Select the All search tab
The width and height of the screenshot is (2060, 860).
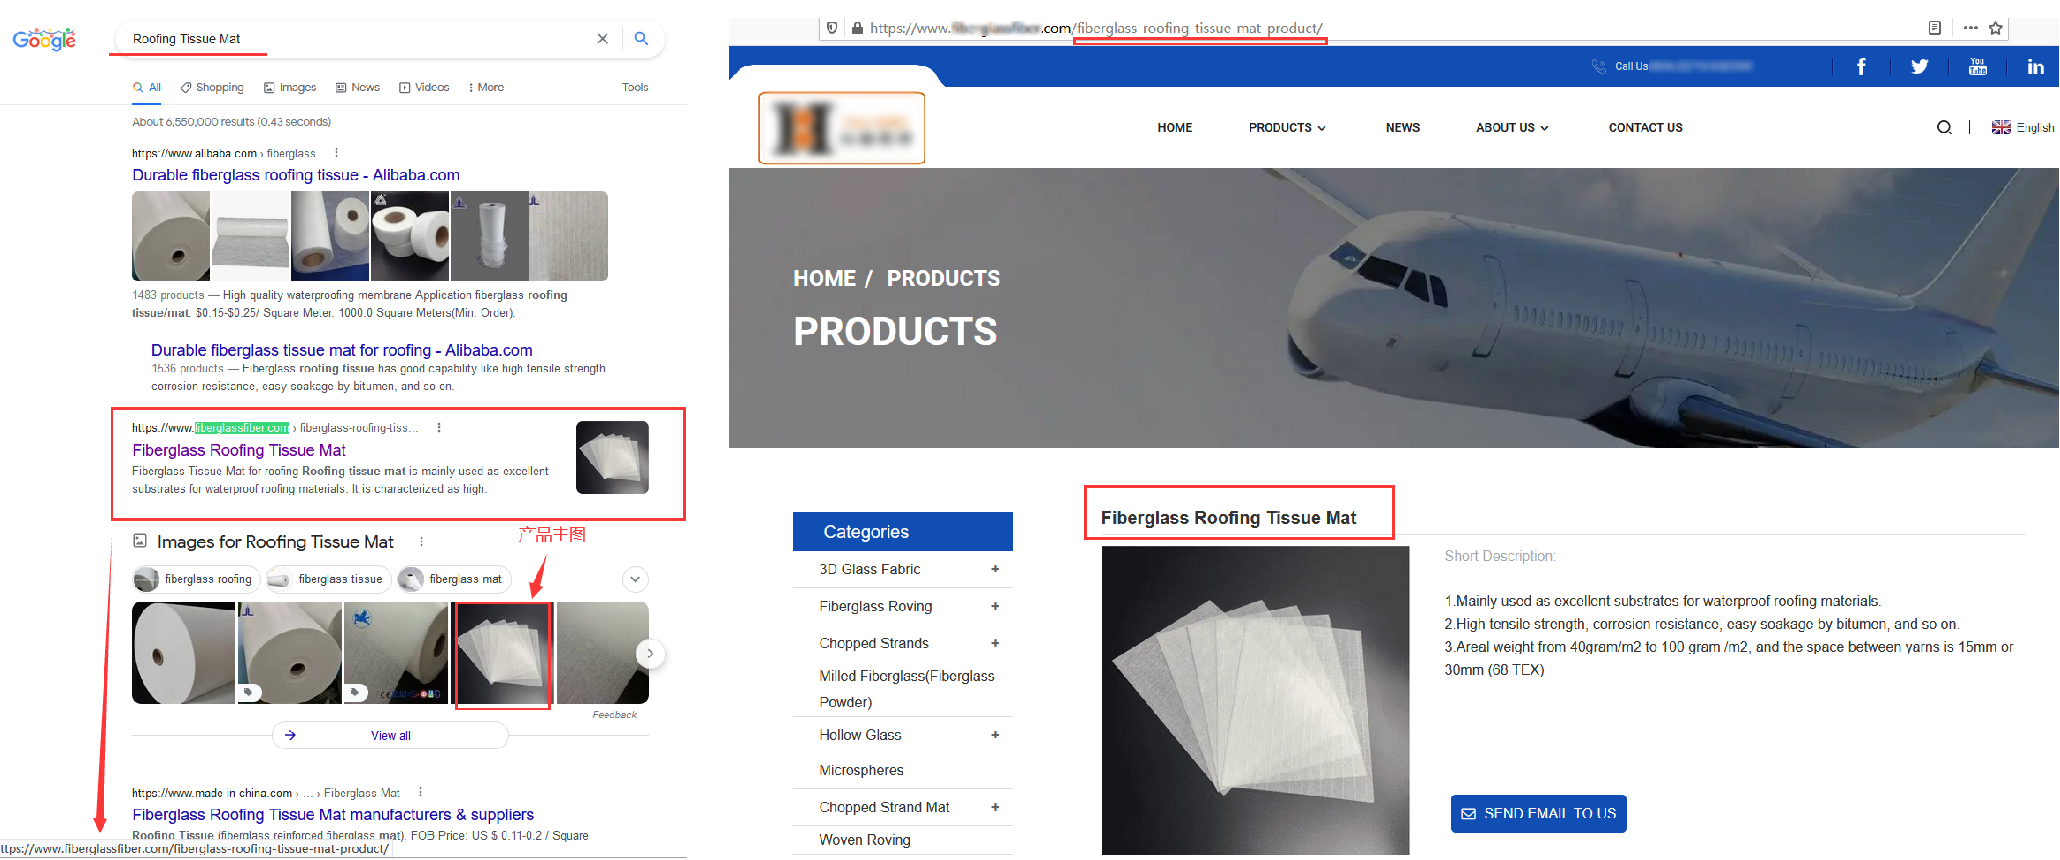pos(147,88)
